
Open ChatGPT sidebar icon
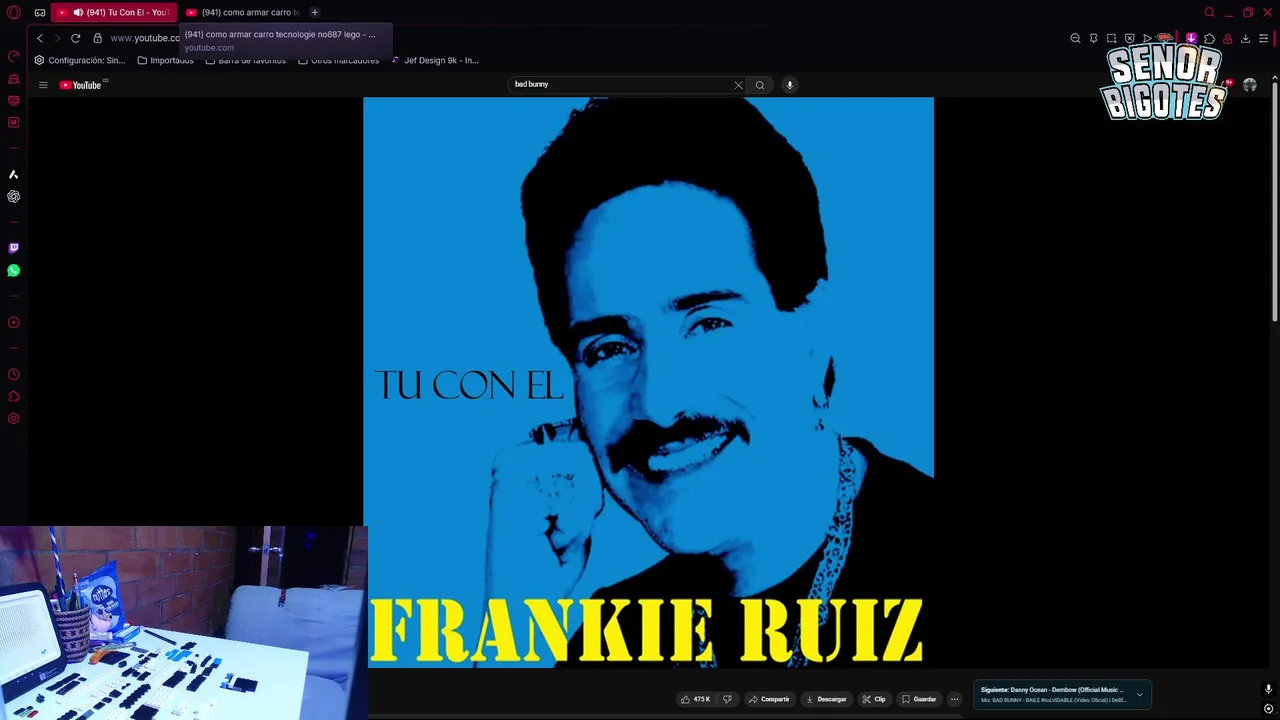point(14,196)
